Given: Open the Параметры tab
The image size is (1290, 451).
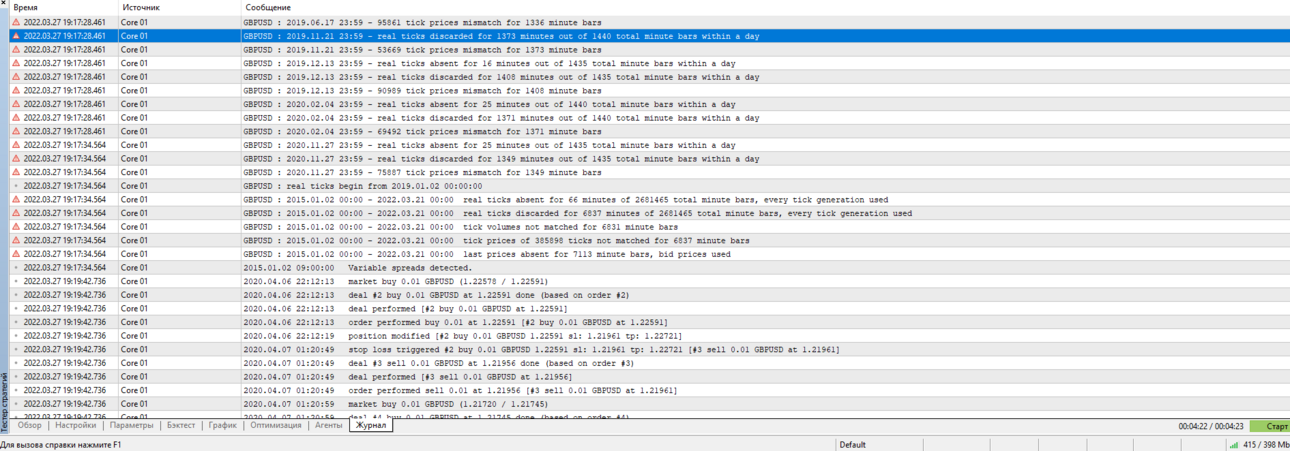Looking at the screenshot, I should [x=132, y=425].
